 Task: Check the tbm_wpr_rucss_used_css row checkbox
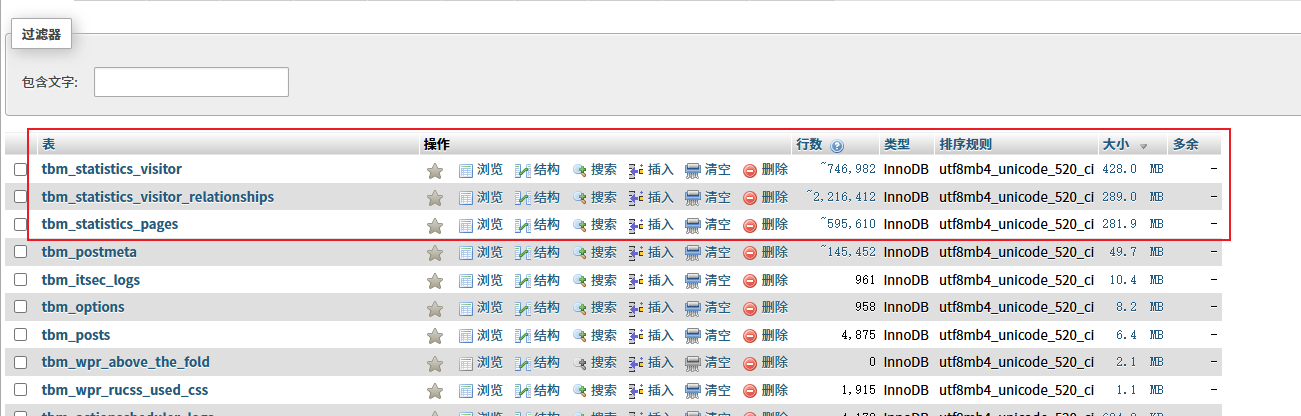[x=21, y=390]
